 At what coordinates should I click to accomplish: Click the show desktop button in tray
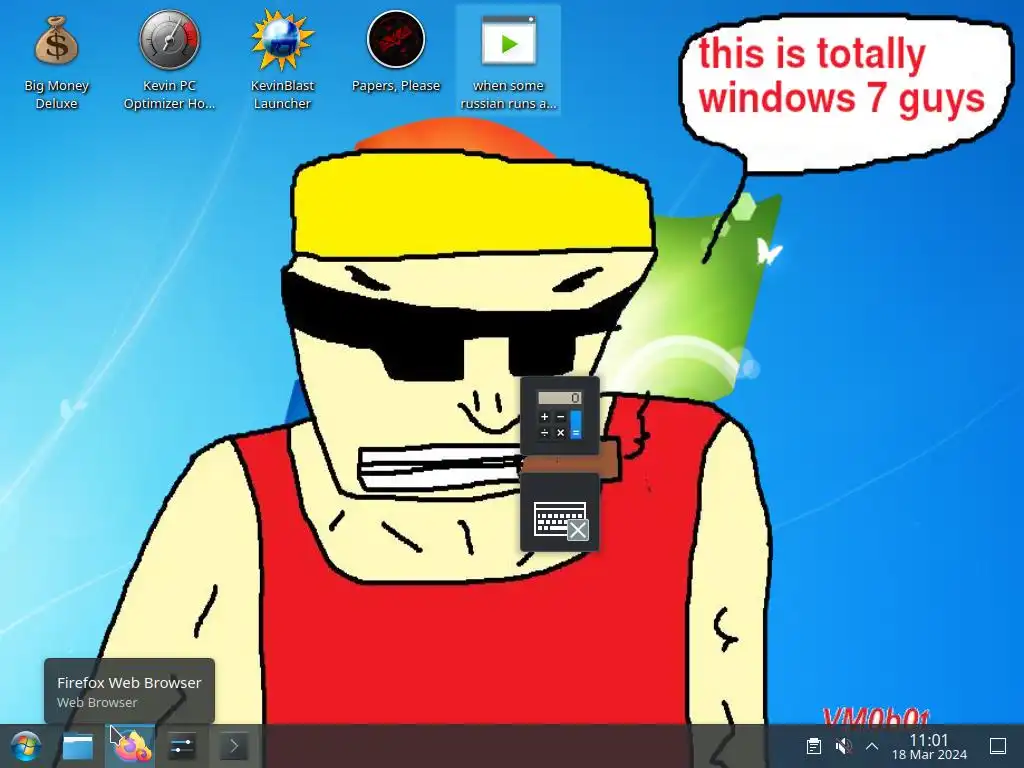pos(998,746)
